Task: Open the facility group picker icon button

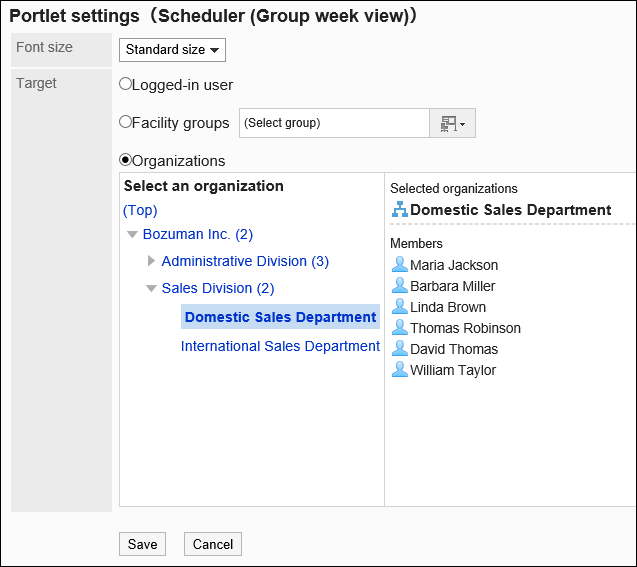Action: point(452,123)
